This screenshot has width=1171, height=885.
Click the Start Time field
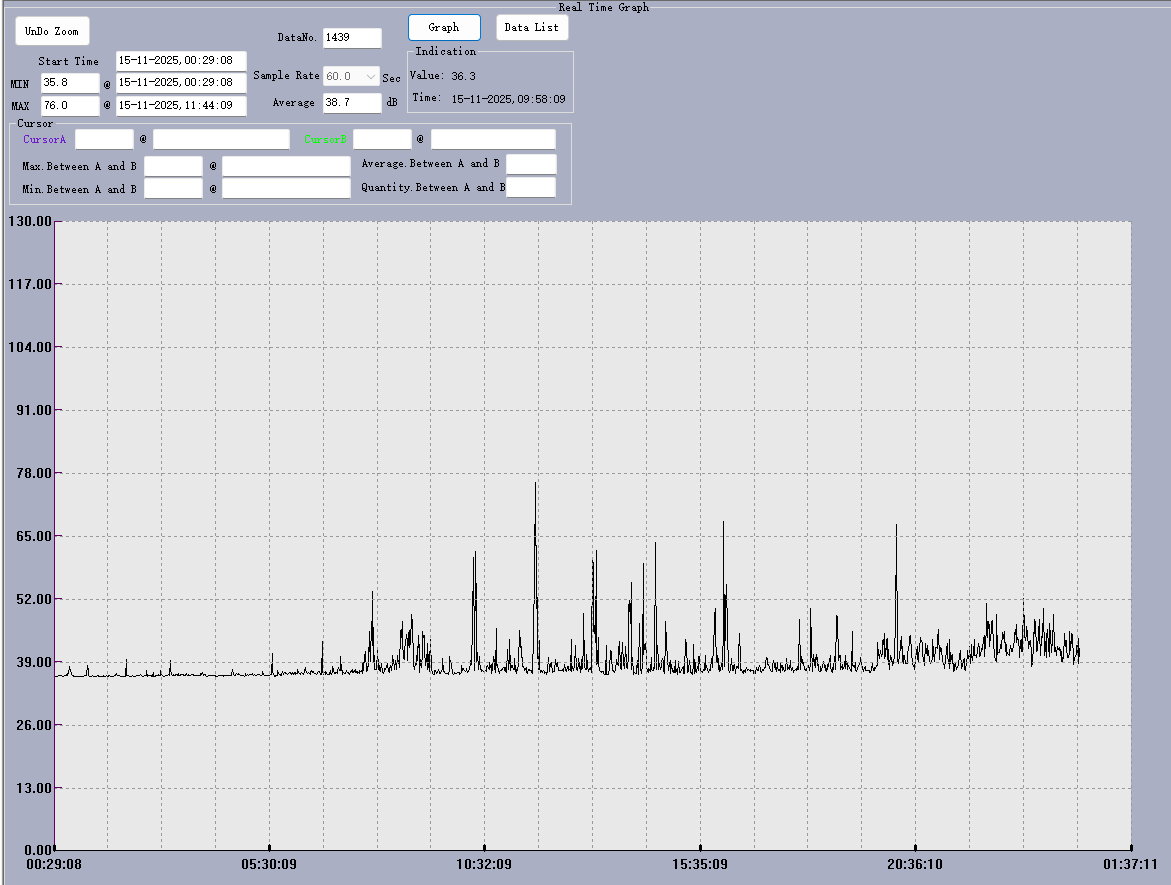(181, 61)
